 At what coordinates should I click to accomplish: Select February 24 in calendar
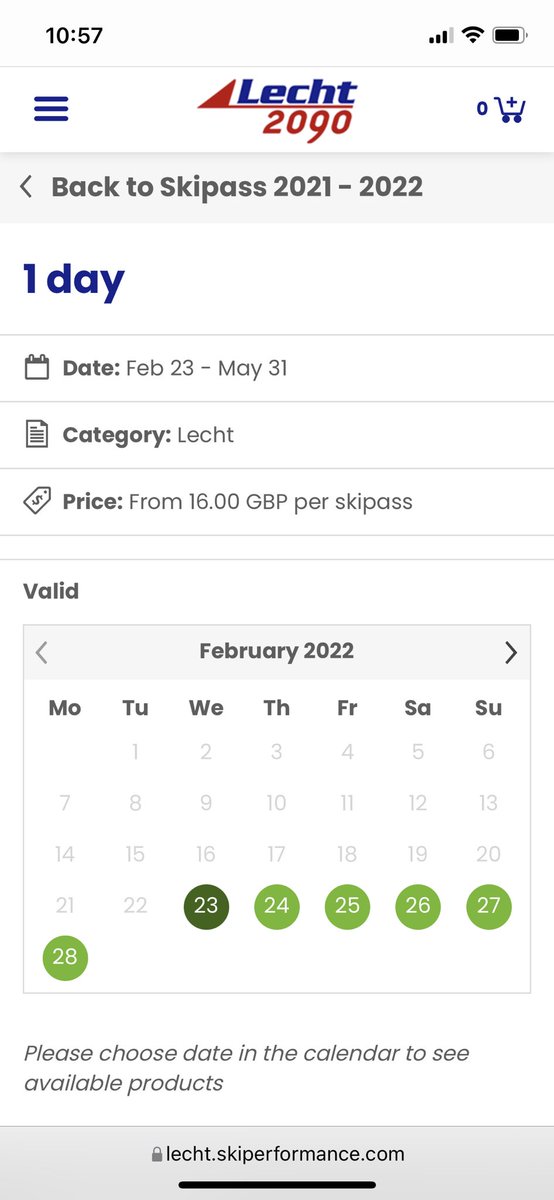click(277, 906)
